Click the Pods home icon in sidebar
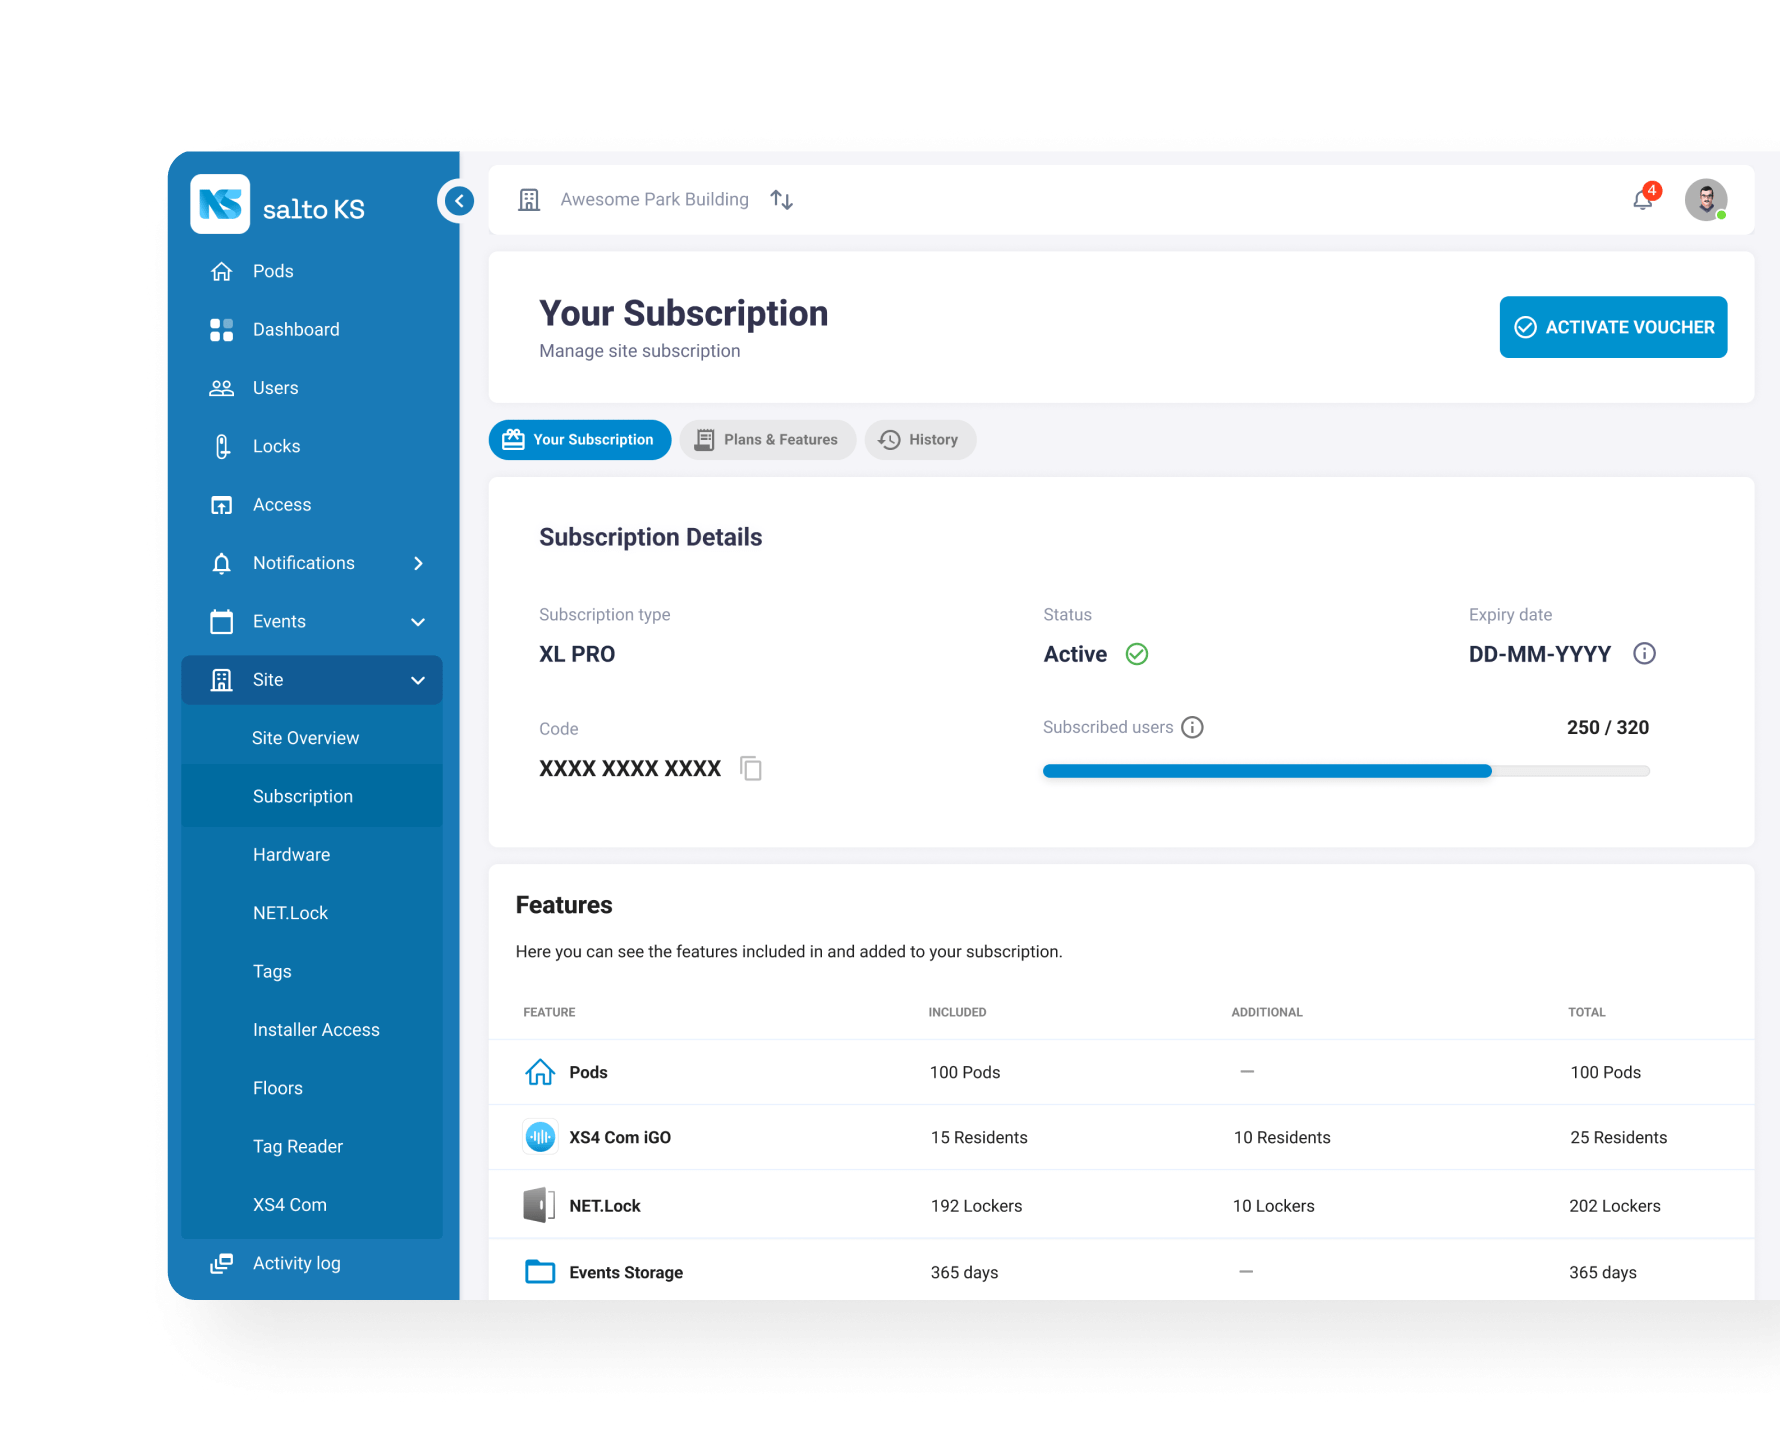The width and height of the screenshot is (1780, 1450). pyautogui.click(x=222, y=272)
